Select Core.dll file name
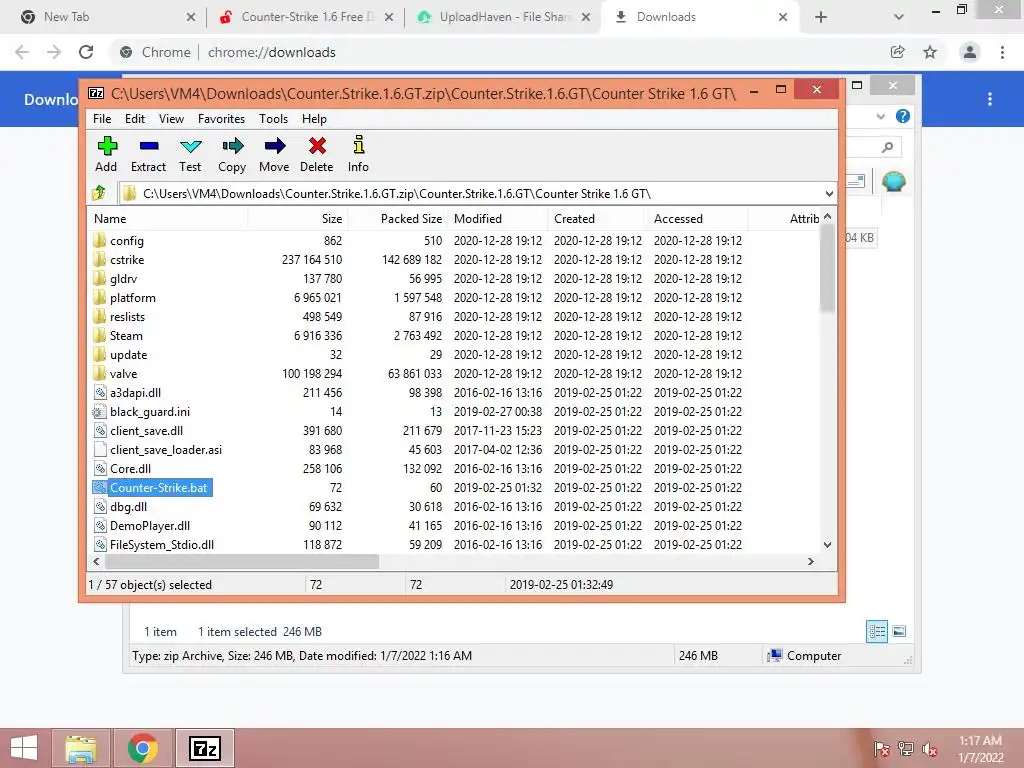The height and width of the screenshot is (768, 1024). pos(131,469)
